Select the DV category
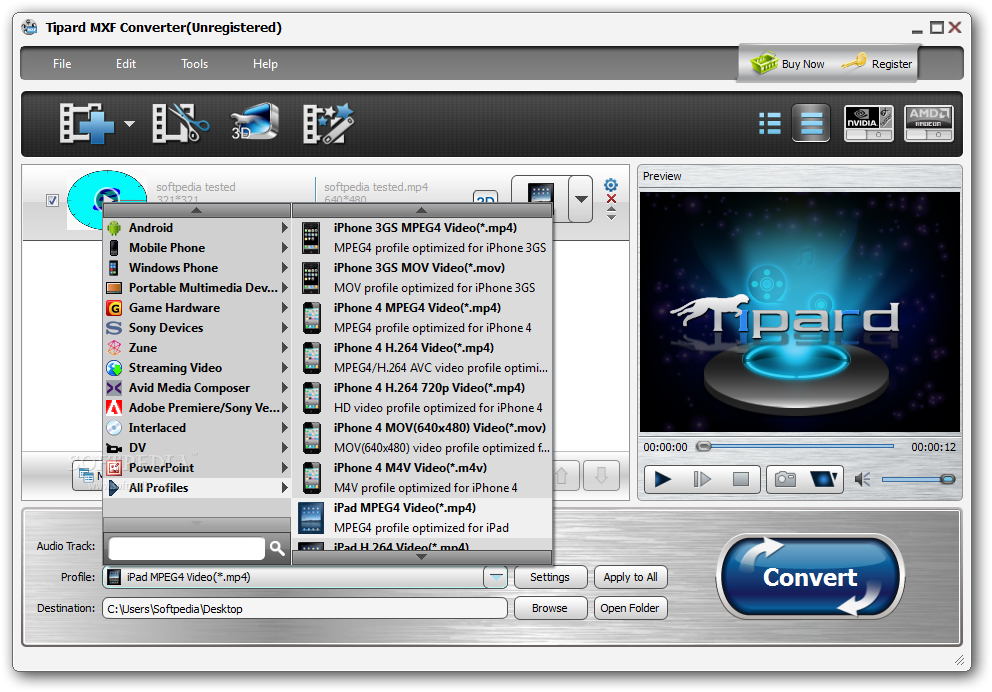 (196, 448)
